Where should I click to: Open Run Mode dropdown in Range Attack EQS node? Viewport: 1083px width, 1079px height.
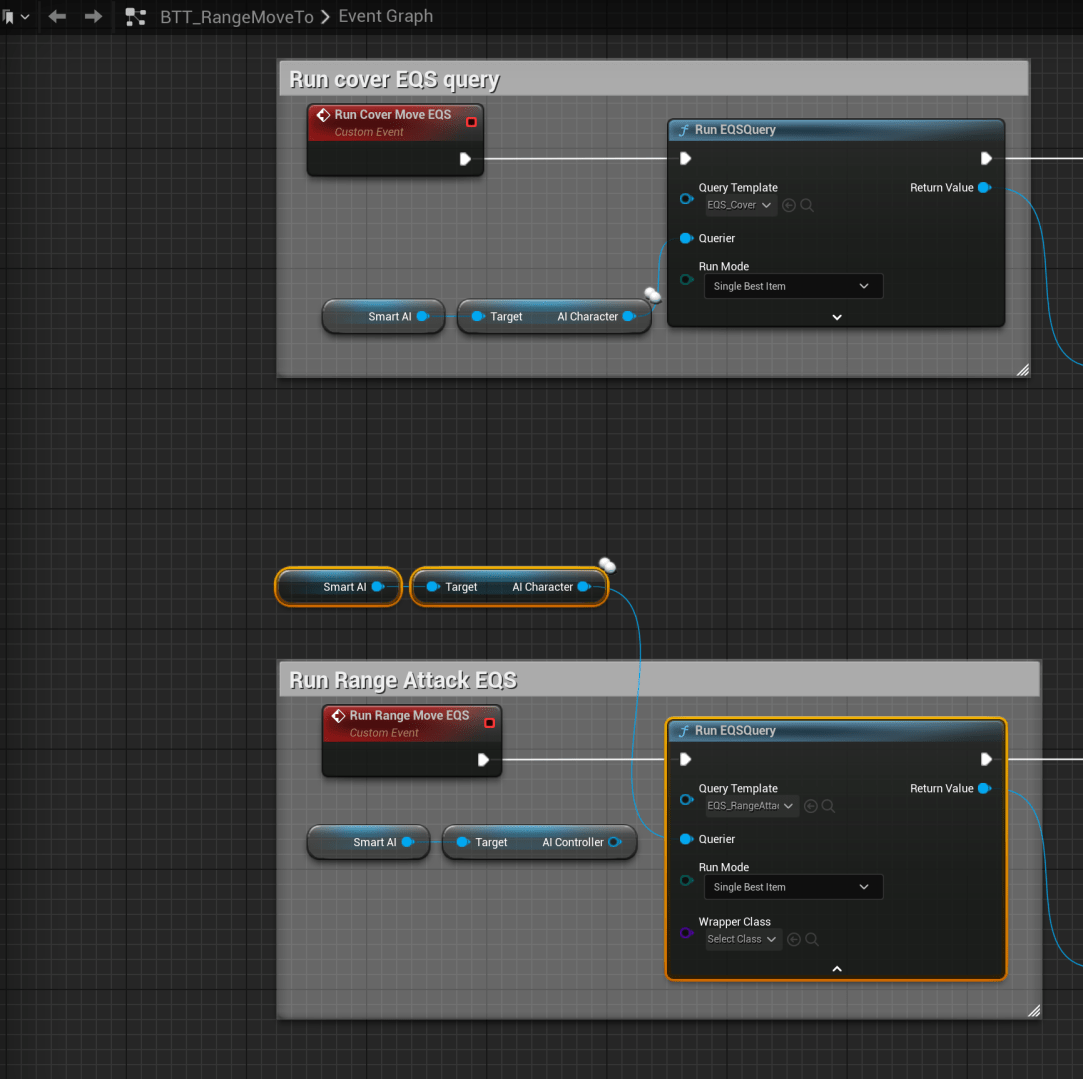point(792,887)
